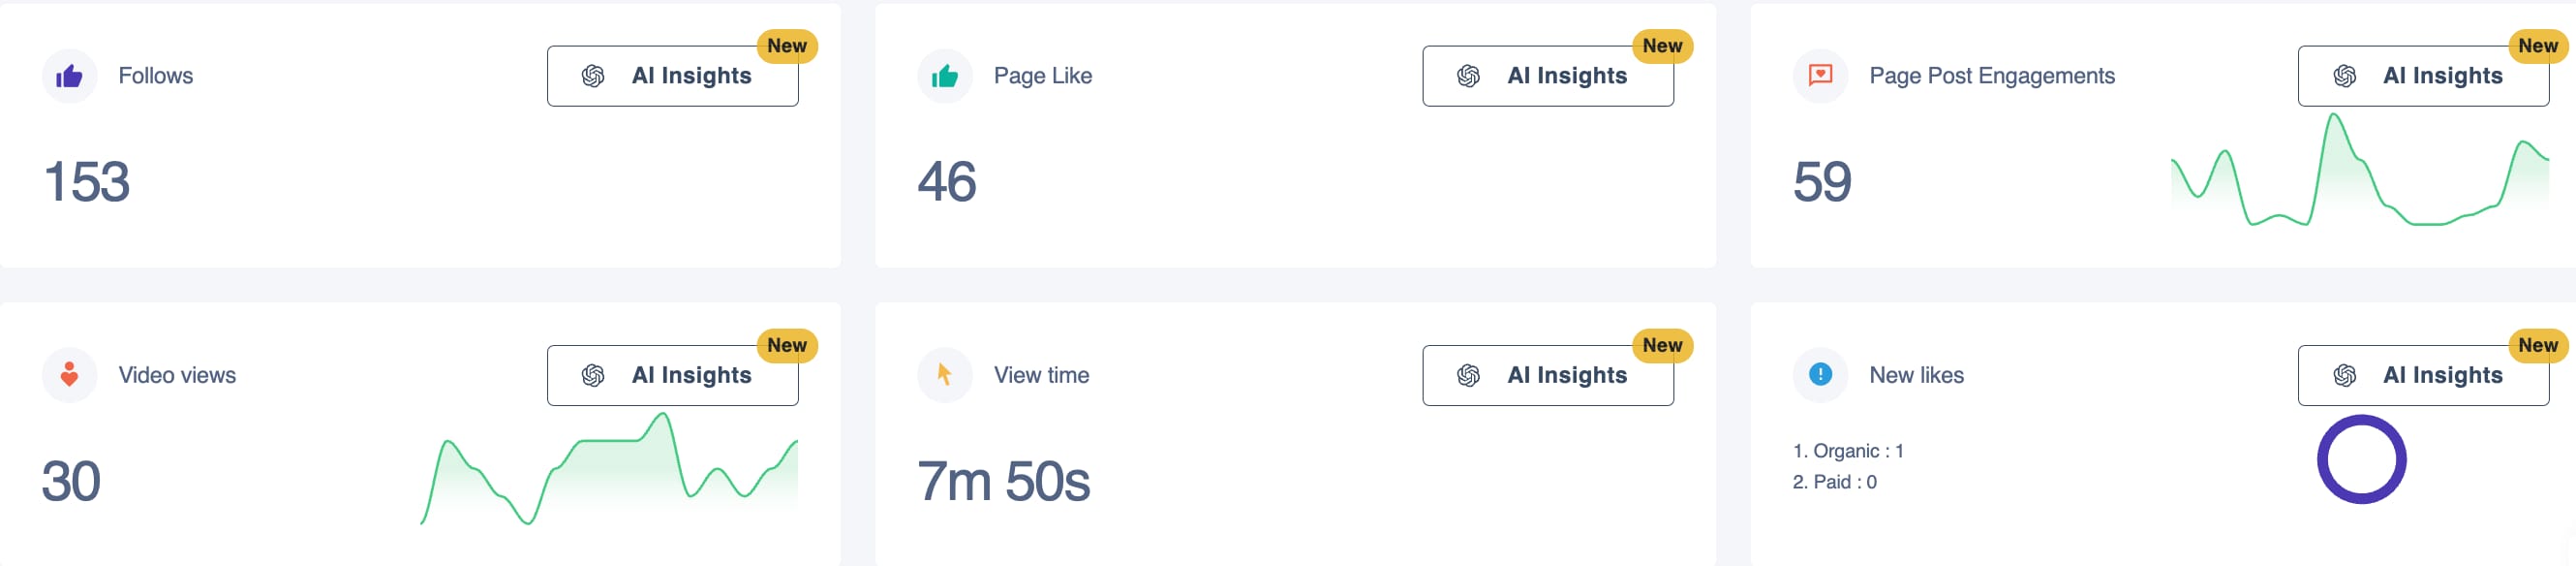
Task: Click the Organic : 1 legend entry
Action: tap(1848, 451)
